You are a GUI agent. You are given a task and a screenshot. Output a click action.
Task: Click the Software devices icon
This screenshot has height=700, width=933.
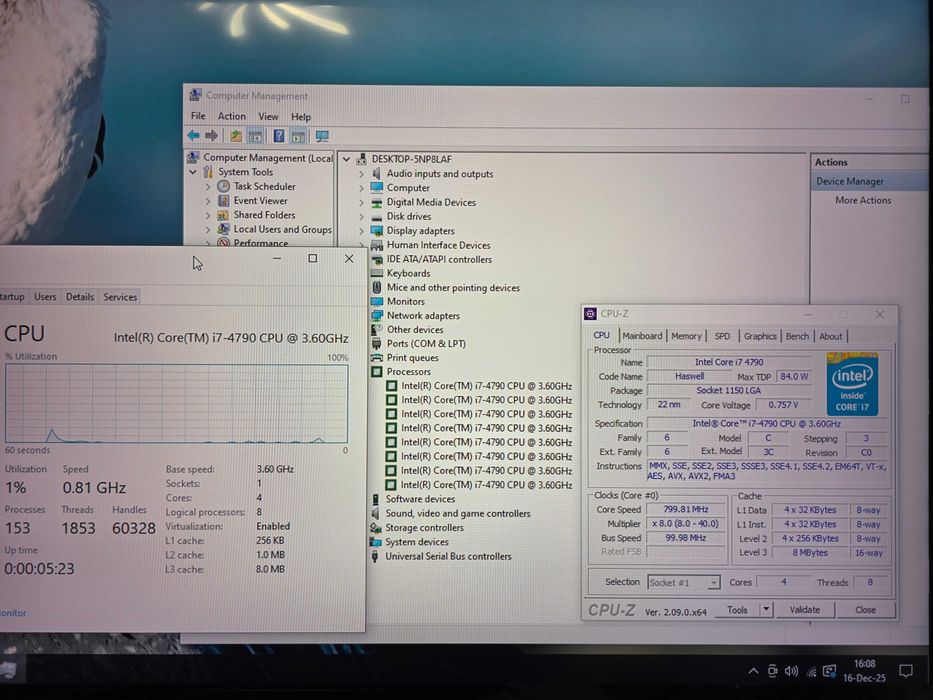[375, 499]
